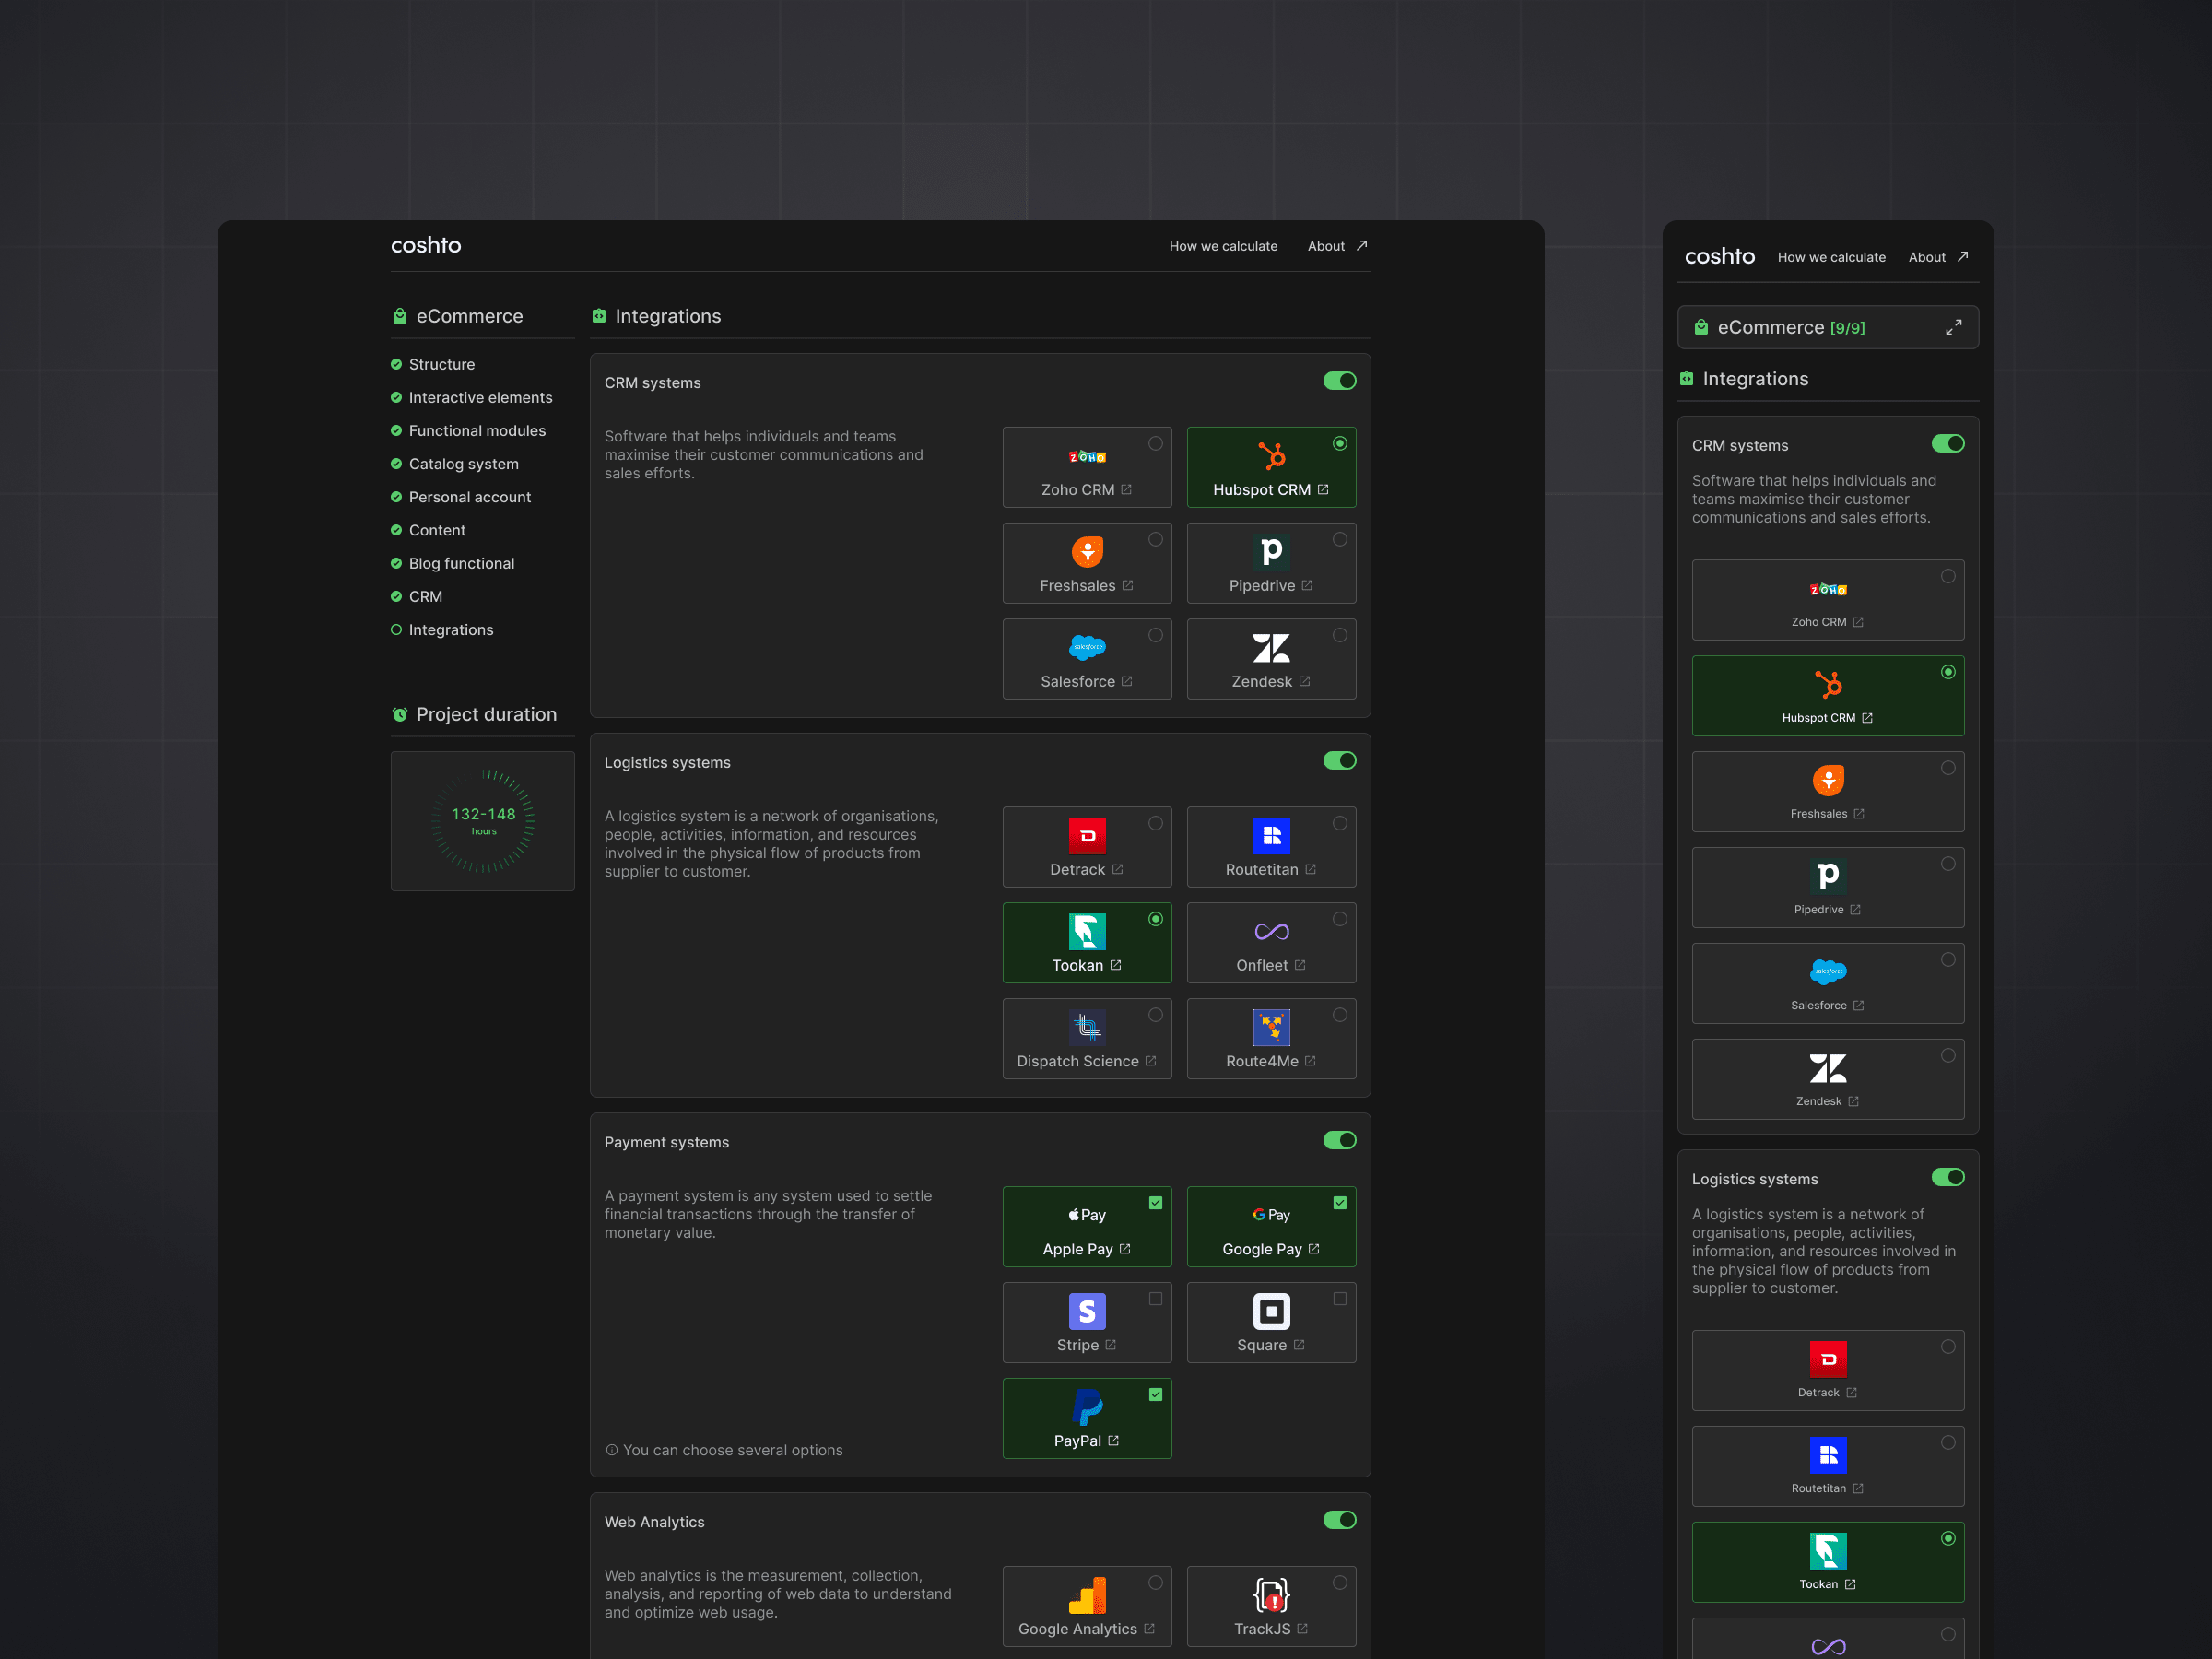Toggle CRM systems switch in mobile panel

1948,444
